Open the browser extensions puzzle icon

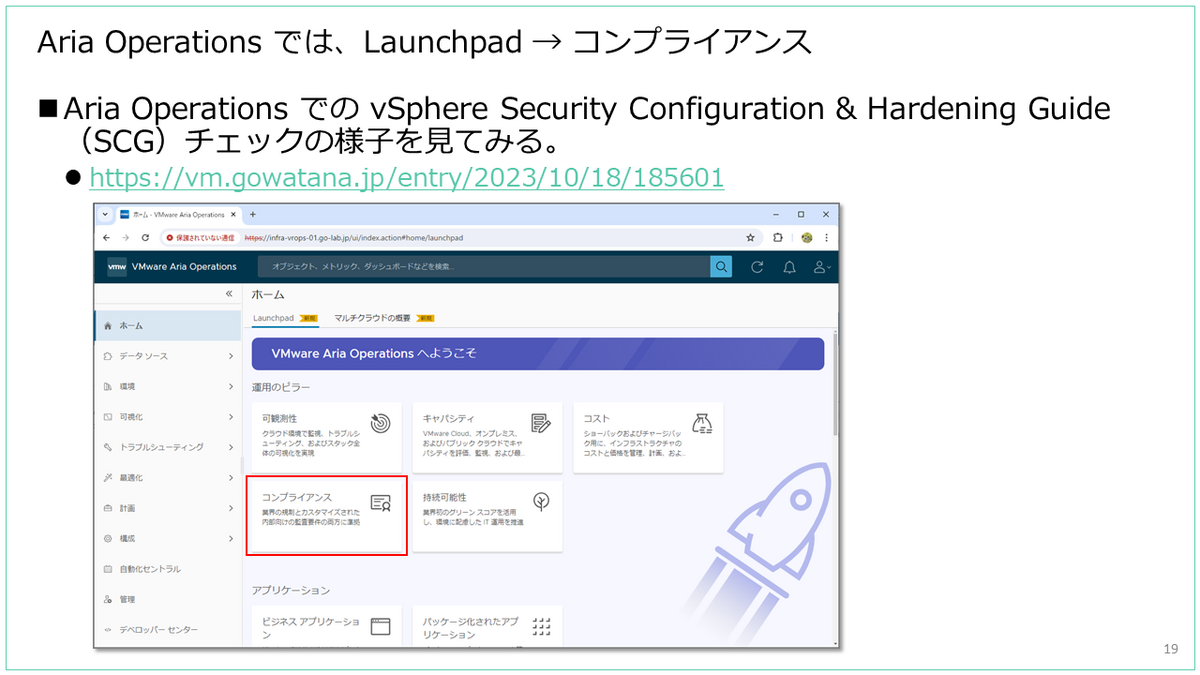point(778,238)
